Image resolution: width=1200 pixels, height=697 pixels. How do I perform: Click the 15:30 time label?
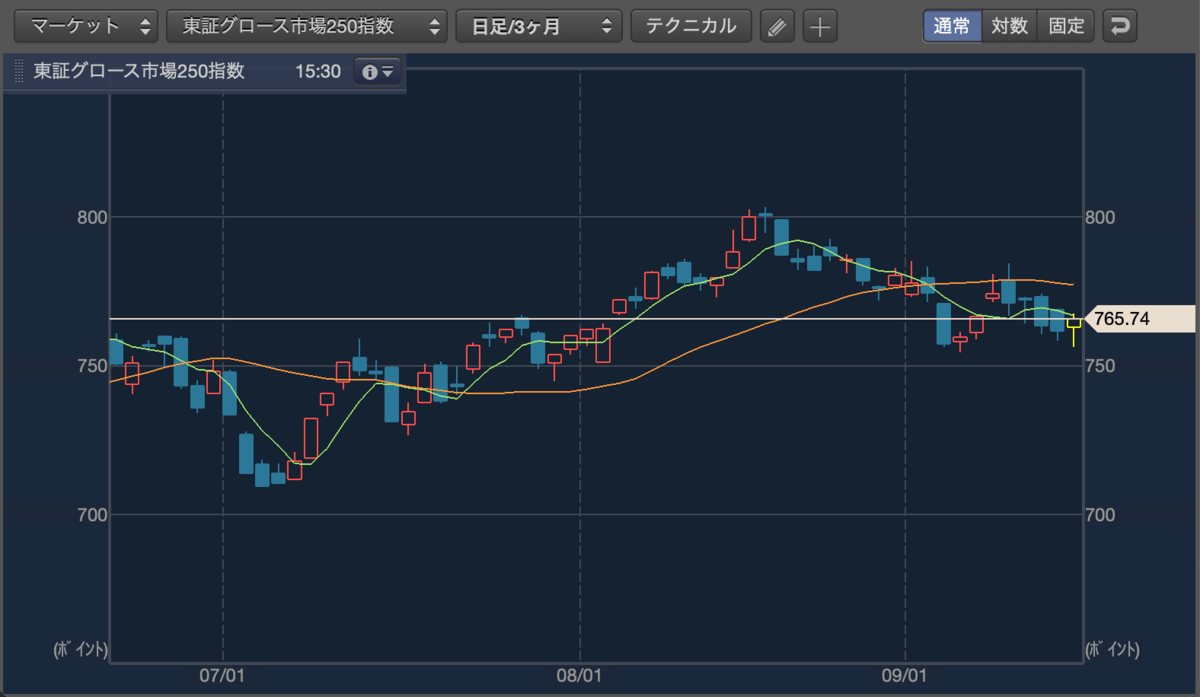click(318, 72)
